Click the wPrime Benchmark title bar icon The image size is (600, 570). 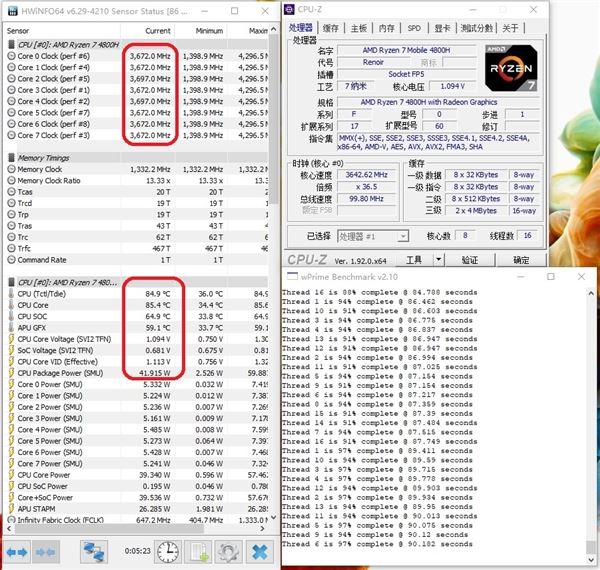[x=292, y=276]
